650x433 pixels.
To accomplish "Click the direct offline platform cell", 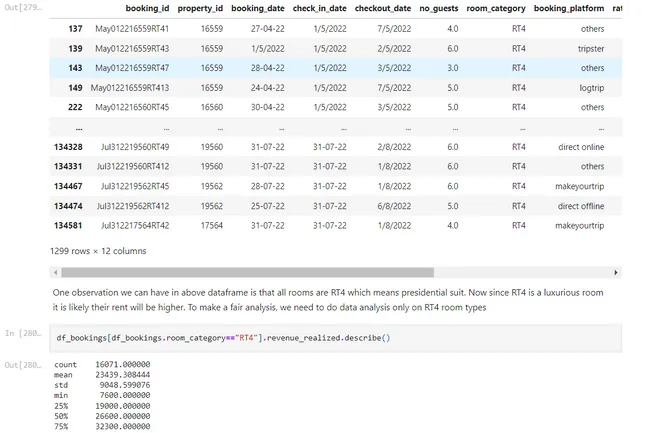I will [x=581, y=206].
